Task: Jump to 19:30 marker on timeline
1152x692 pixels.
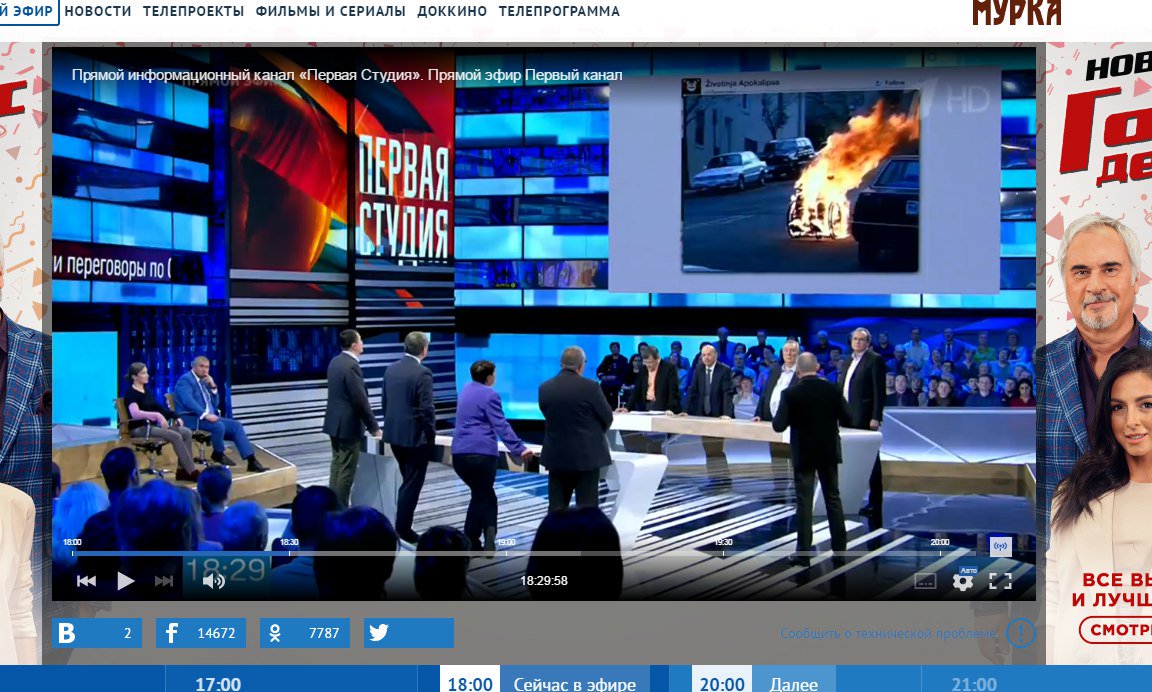Action: [724, 542]
